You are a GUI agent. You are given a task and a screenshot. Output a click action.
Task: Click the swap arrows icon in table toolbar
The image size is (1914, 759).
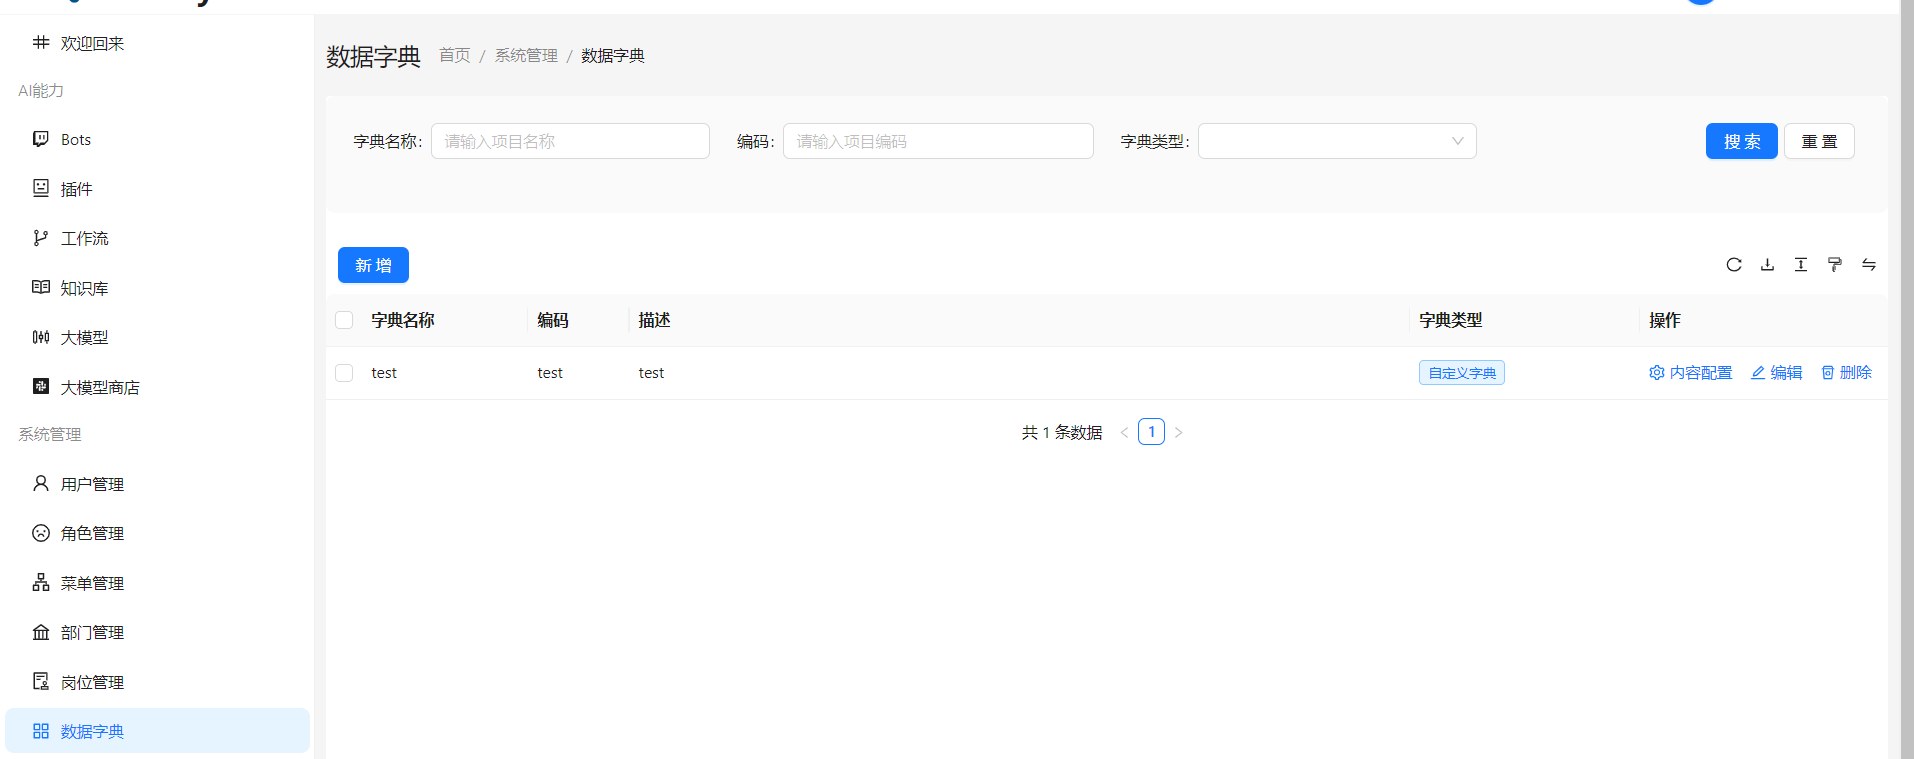1868,265
